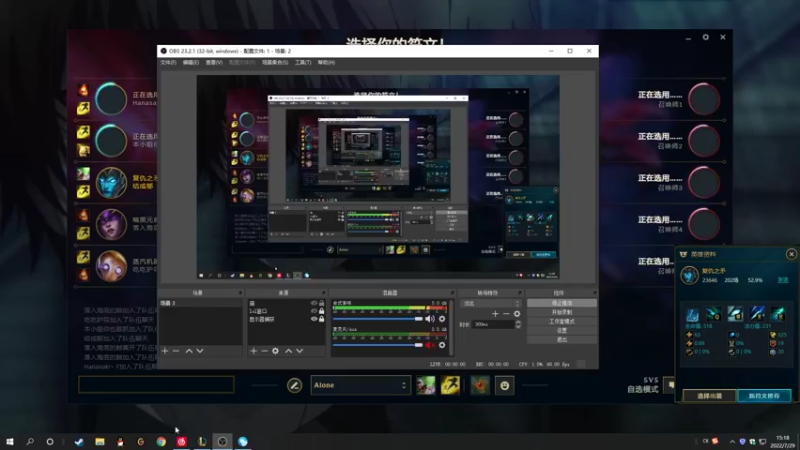Screen dimensions: 800x450
Task: Open the scene transition type dropdown
Action: (491, 303)
